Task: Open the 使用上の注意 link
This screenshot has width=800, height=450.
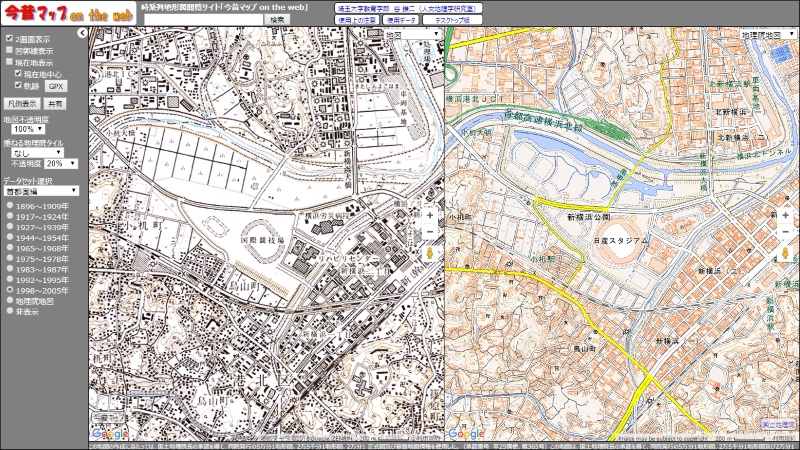Action: pyautogui.click(x=358, y=19)
